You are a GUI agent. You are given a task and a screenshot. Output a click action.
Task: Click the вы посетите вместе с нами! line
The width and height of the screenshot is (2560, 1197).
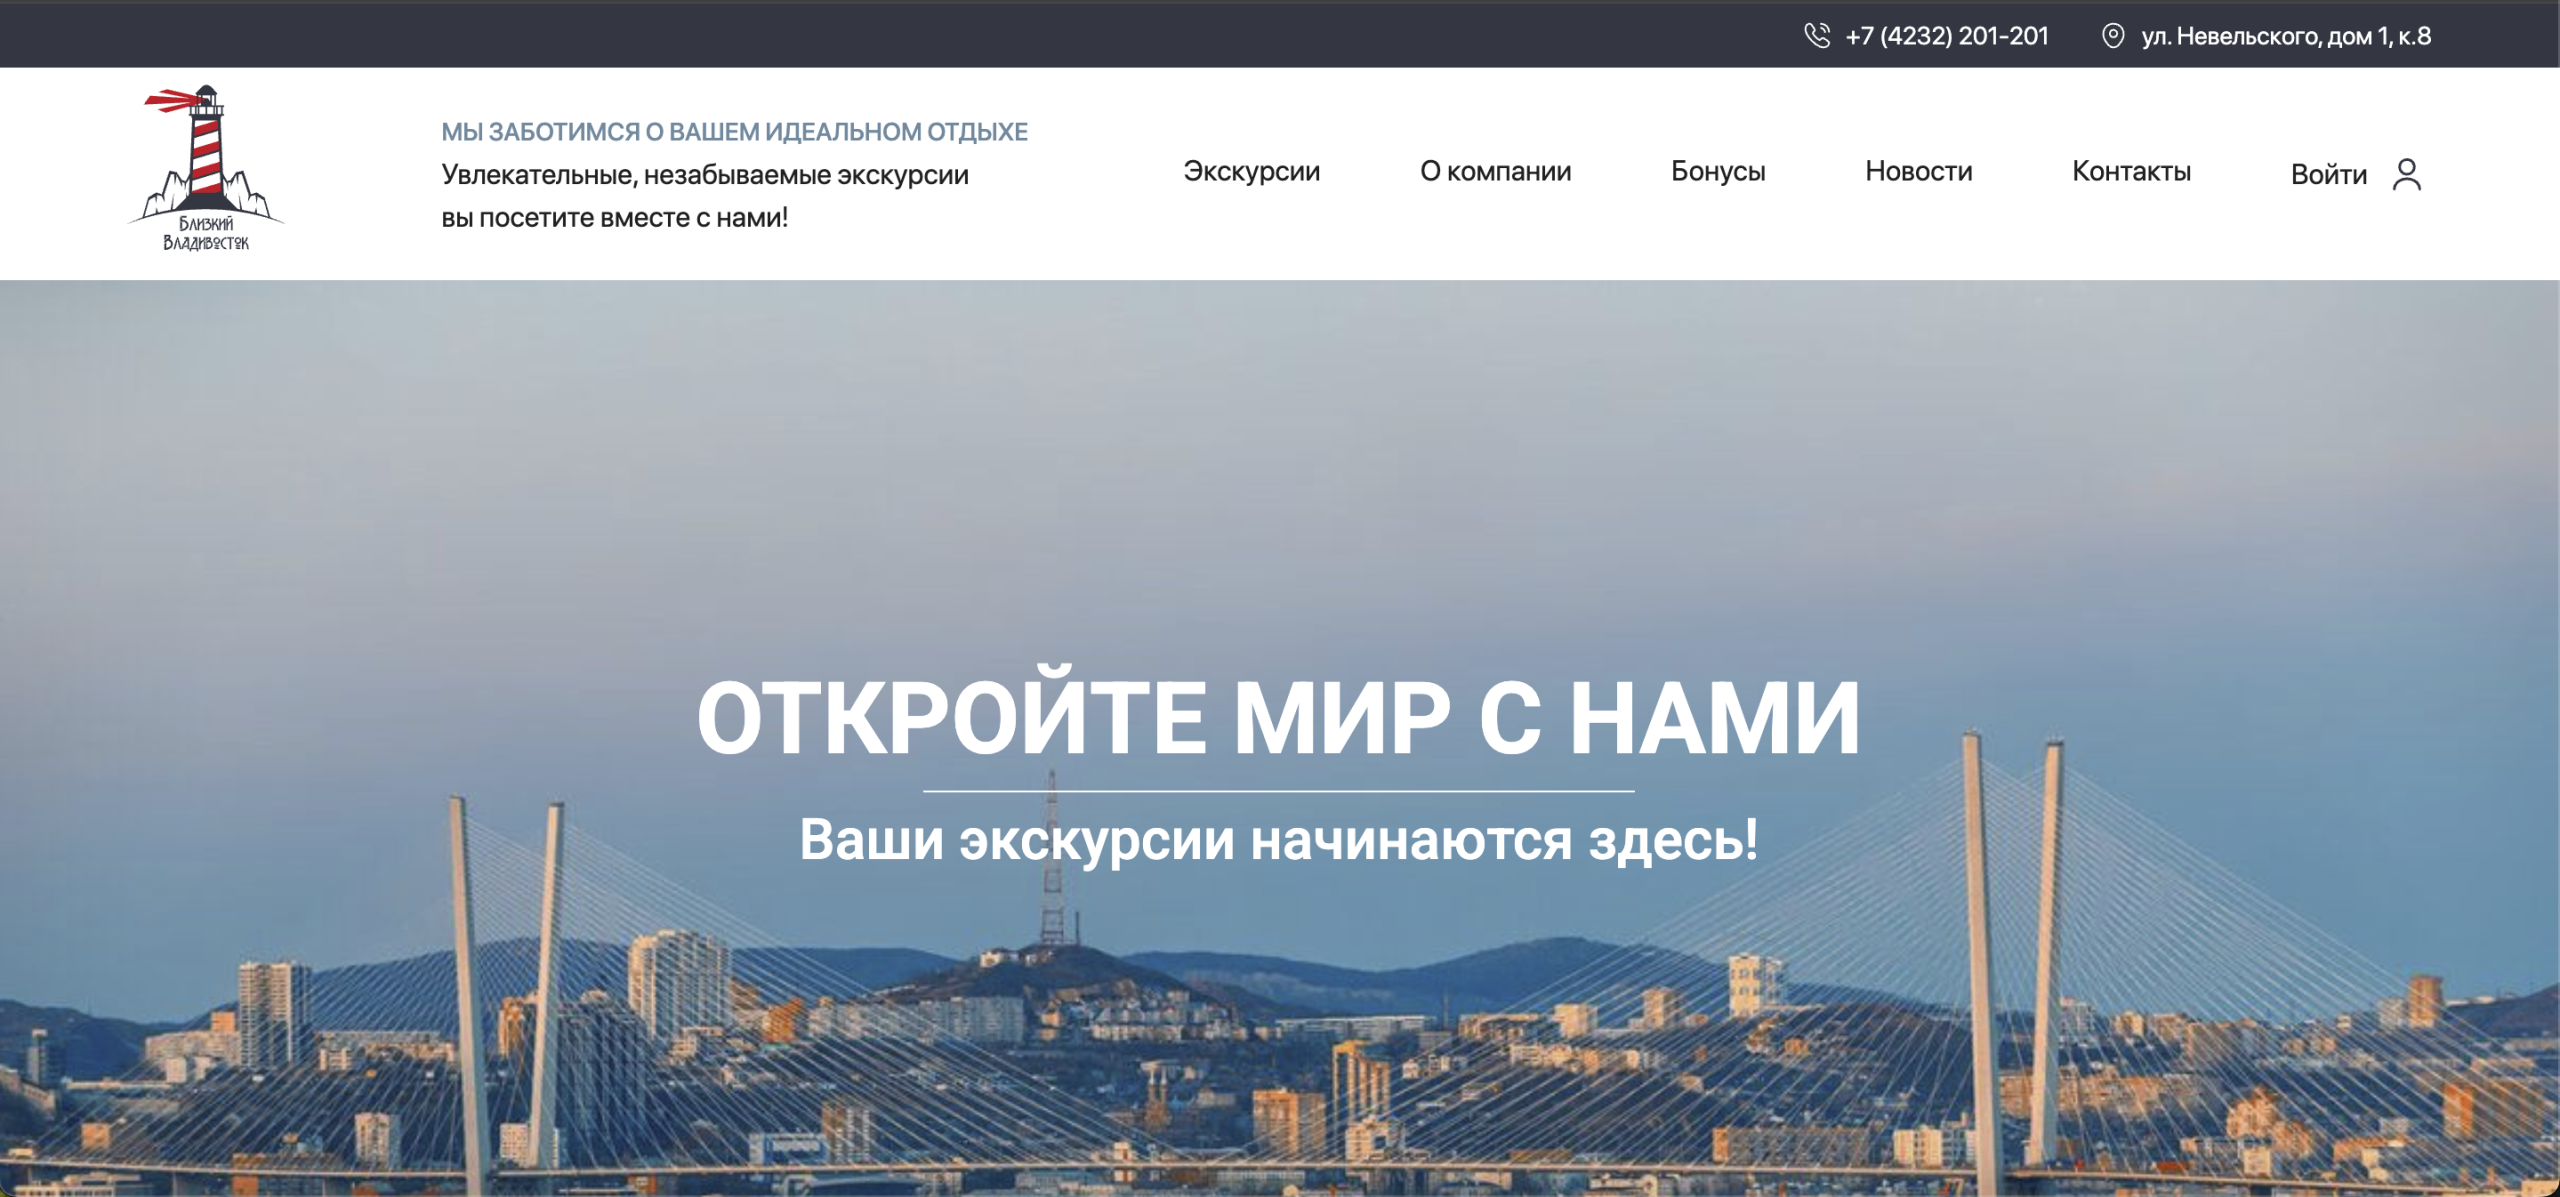click(x=614, y=218)
